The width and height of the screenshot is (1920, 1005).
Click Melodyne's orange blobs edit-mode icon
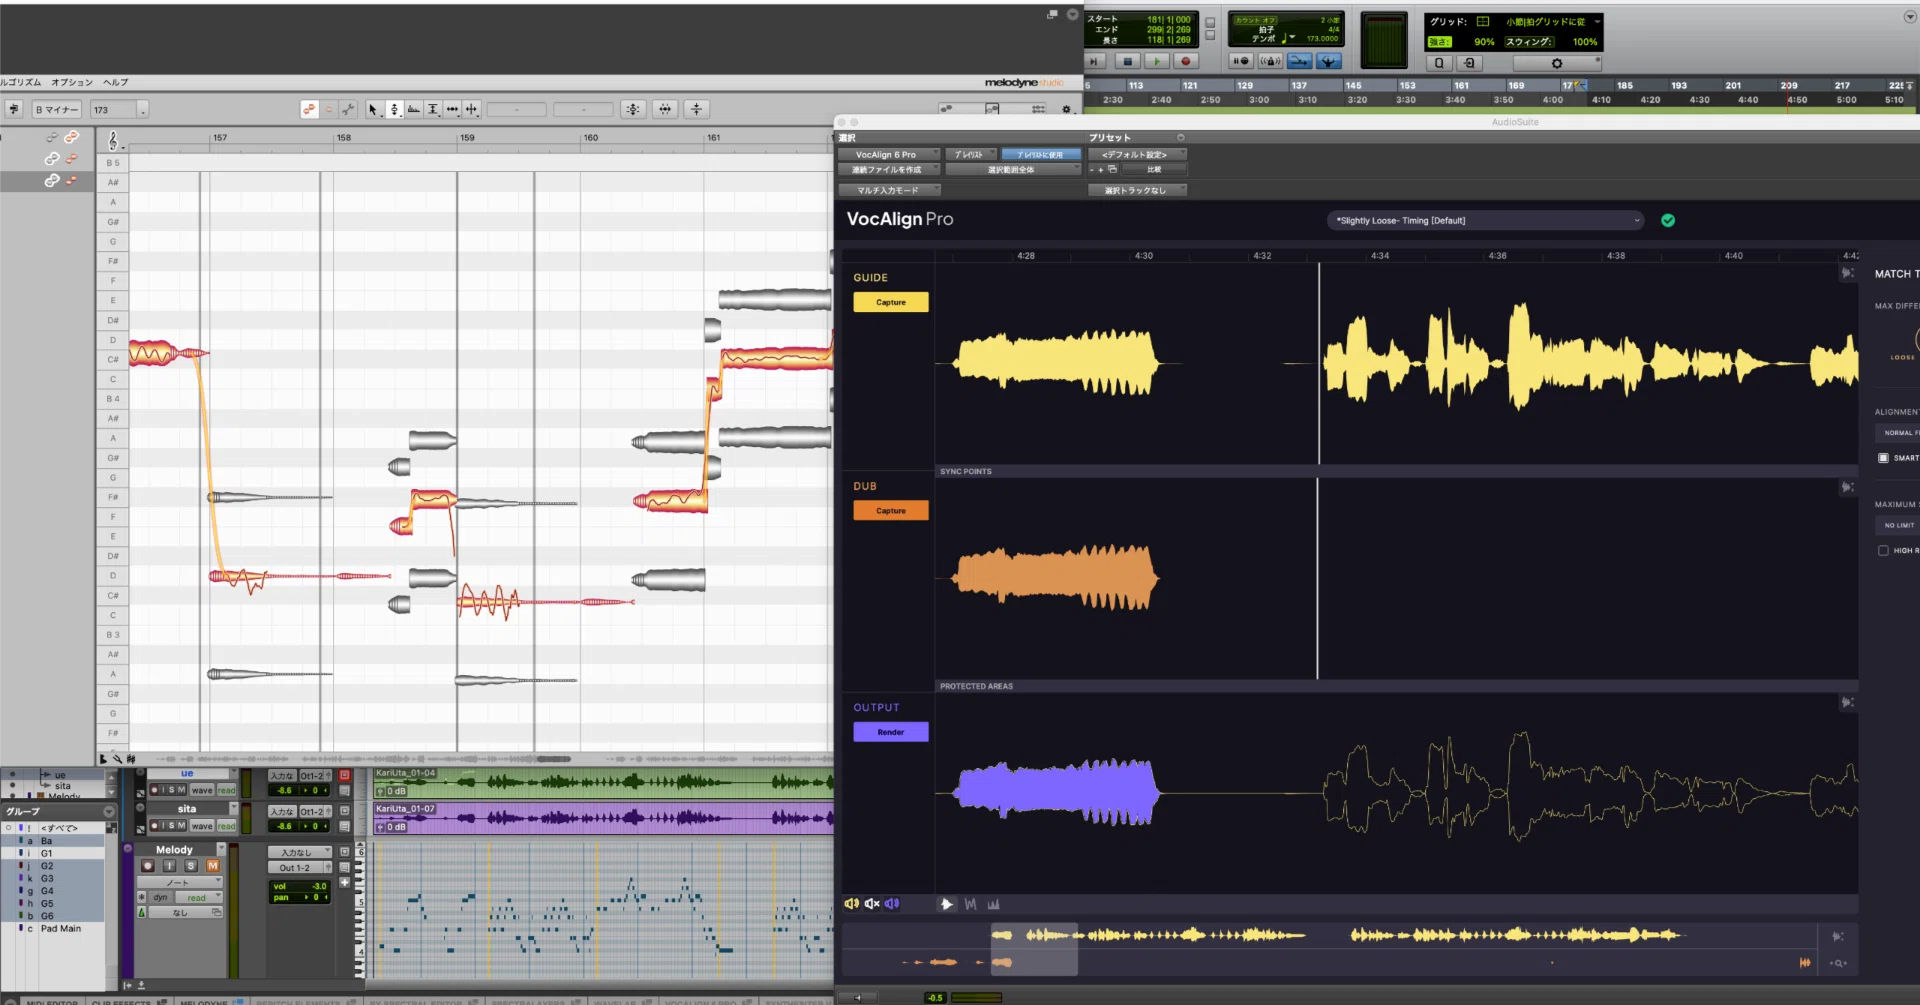[x=310, y=109]
